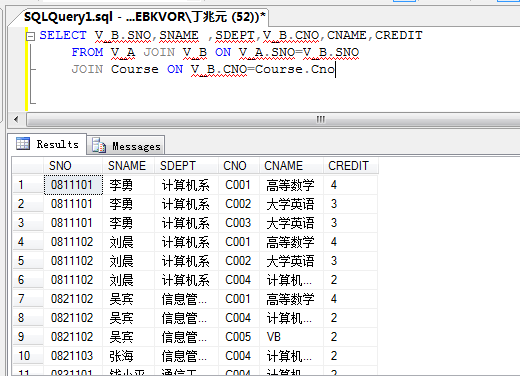The image size is (520, 376).
Task: Select row 4 header
Action: tap(28, 242)
